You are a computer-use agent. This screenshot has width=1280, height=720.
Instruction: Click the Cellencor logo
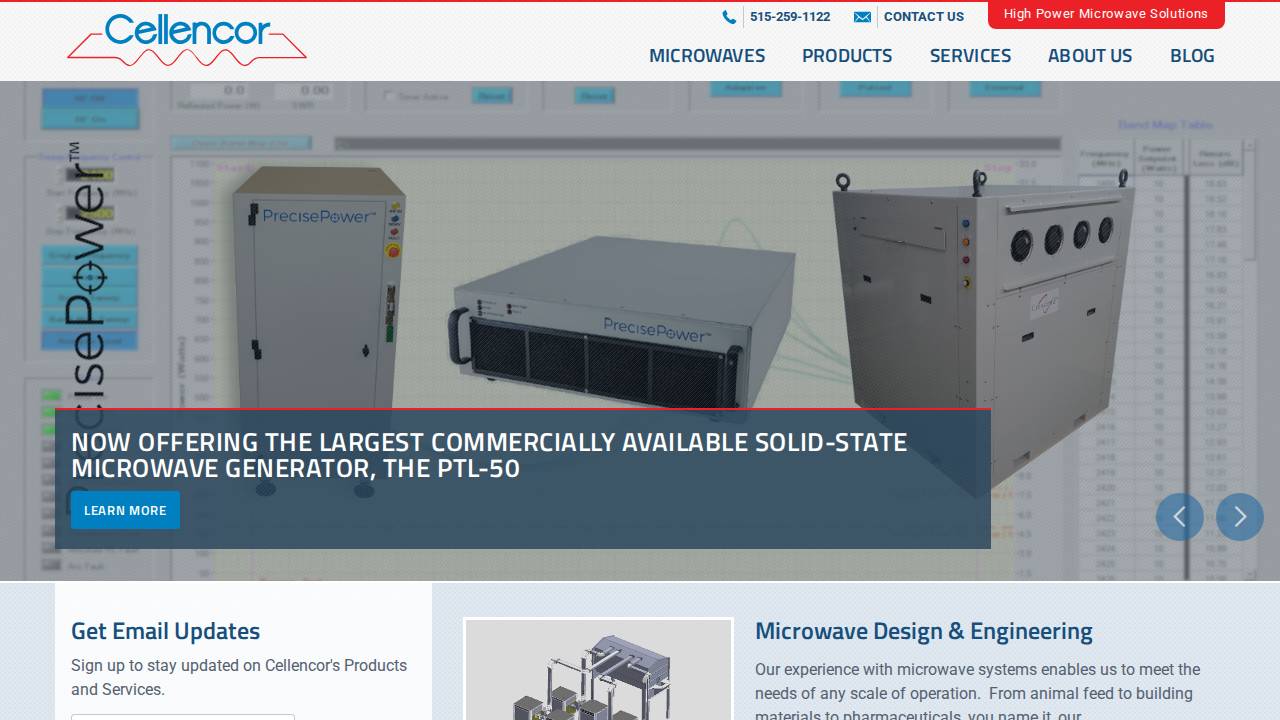point(186,40)
